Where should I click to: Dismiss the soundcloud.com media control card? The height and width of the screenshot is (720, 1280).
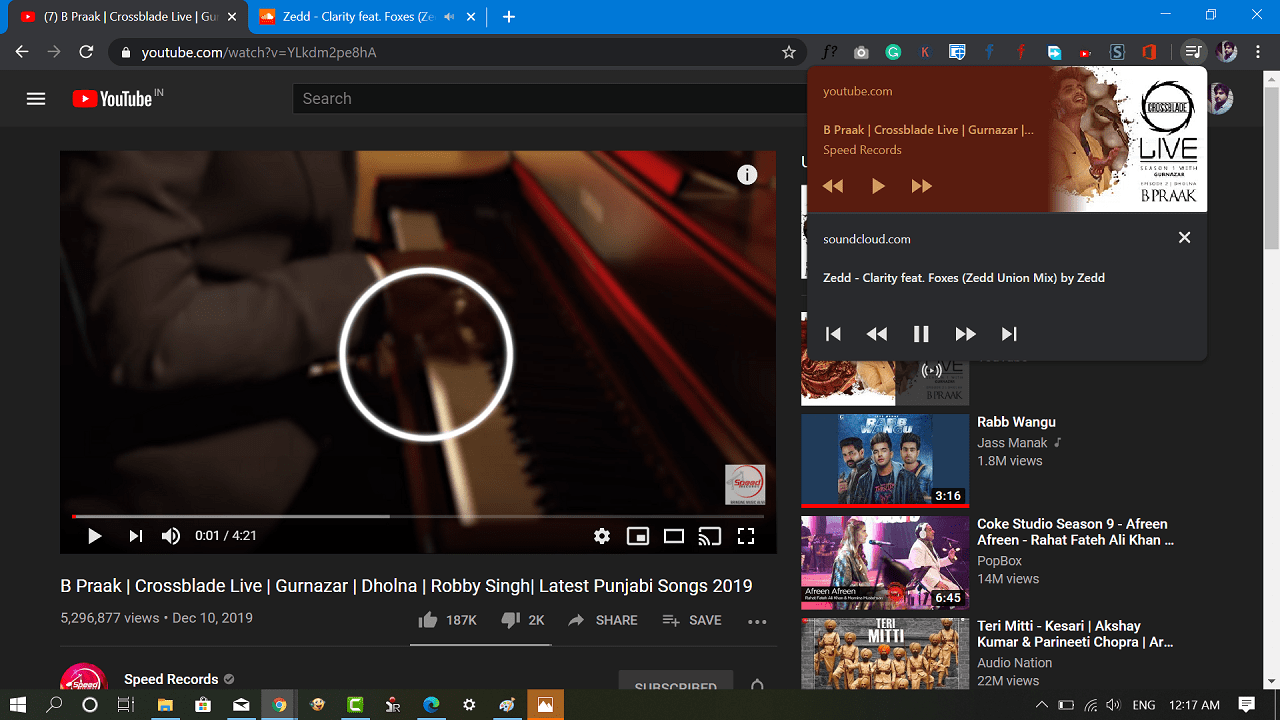1184,238
